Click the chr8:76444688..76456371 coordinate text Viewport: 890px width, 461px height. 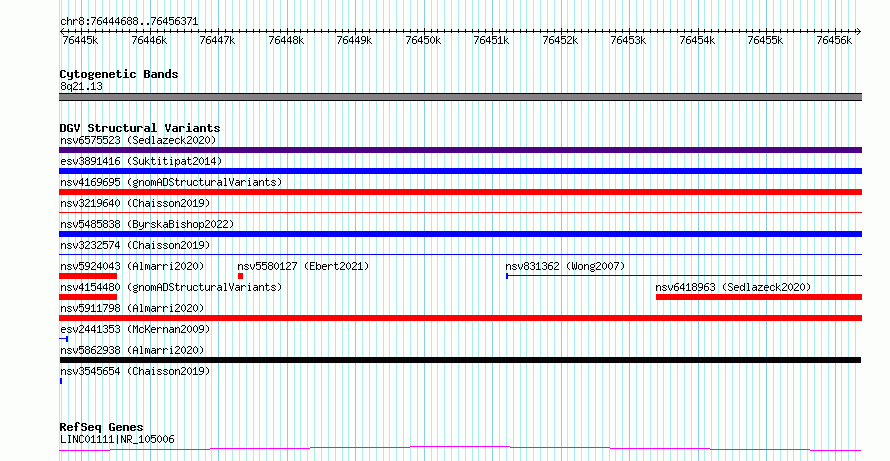129,22
